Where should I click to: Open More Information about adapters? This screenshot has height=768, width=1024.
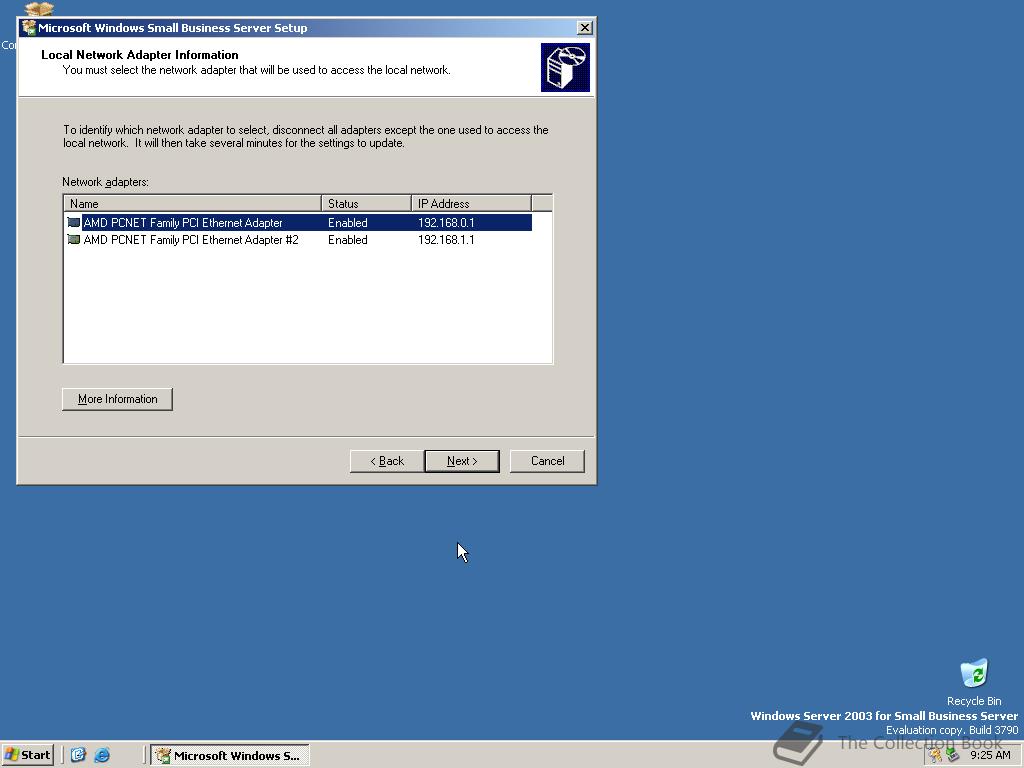(118, 399)
